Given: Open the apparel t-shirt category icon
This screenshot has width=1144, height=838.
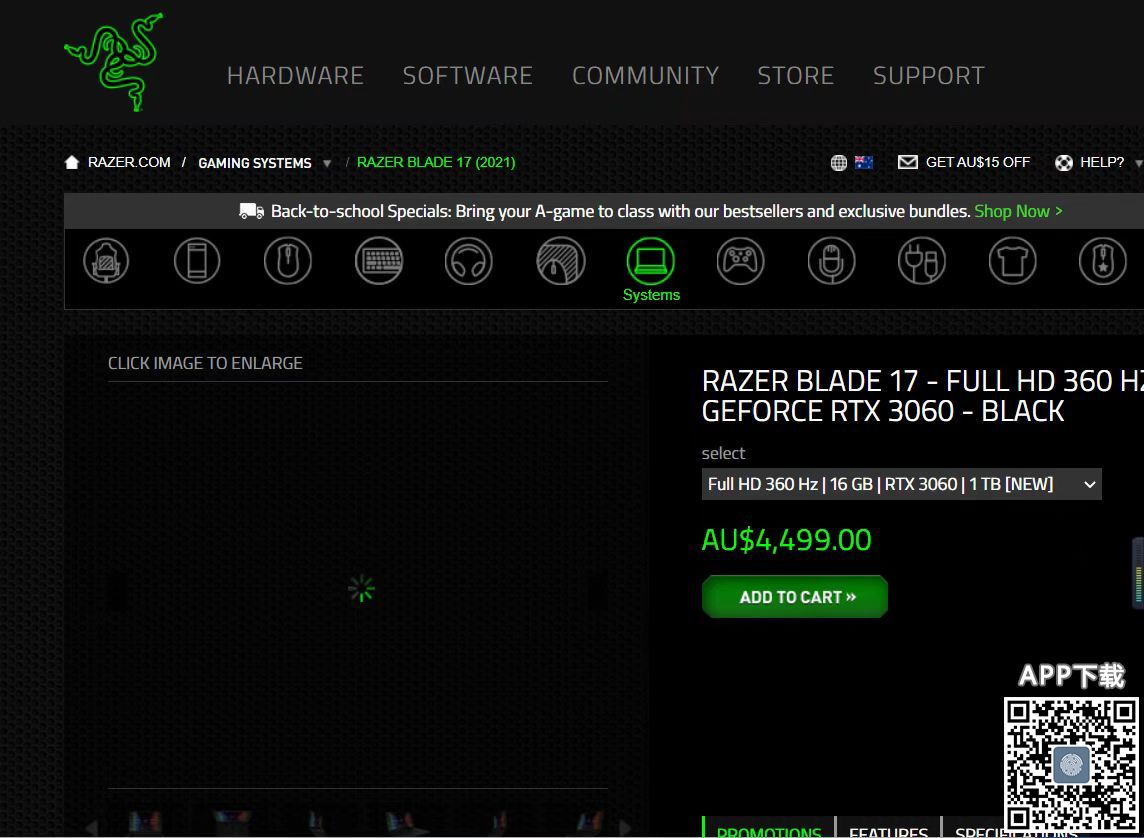Looking at the screenshot, I should (x=1013, y=261).
